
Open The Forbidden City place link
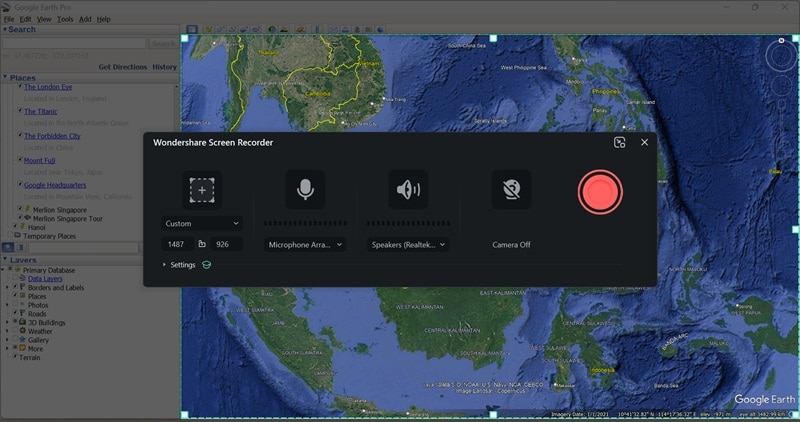tap(52, 136)
